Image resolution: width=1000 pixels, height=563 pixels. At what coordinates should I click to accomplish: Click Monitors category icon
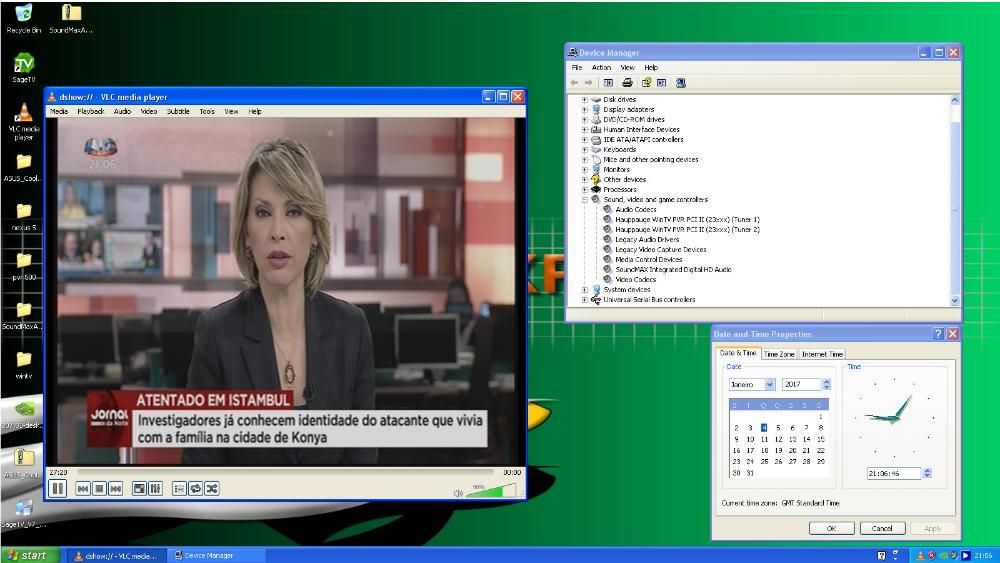click(596, 170)
